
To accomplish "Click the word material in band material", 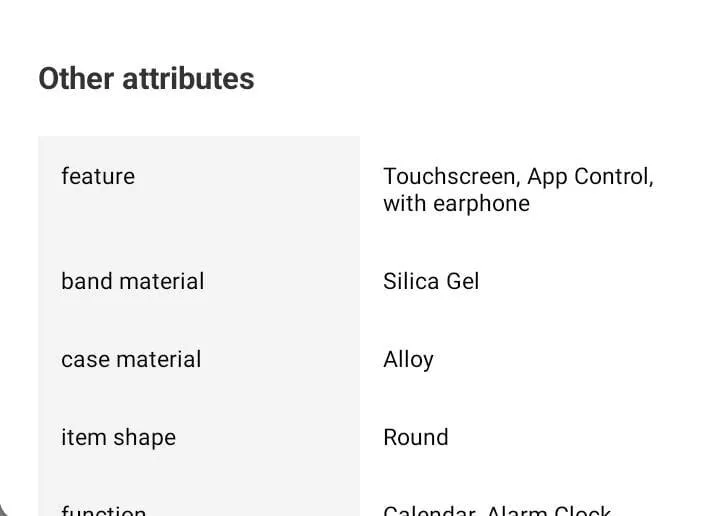I will [x=162, y=281].
